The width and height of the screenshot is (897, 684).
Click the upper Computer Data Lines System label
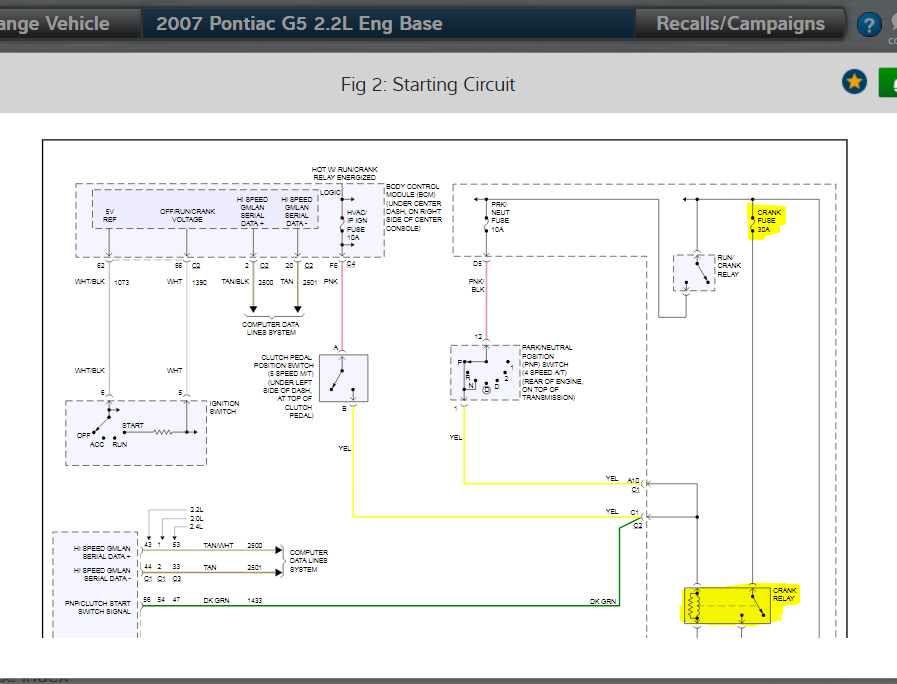(x=271, y=328)
